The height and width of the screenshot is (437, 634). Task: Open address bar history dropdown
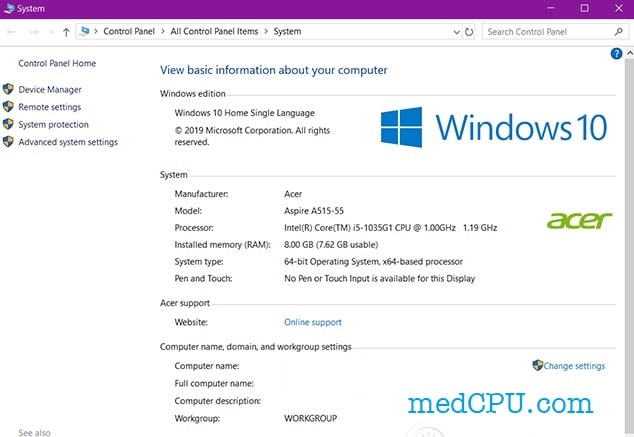456,32
